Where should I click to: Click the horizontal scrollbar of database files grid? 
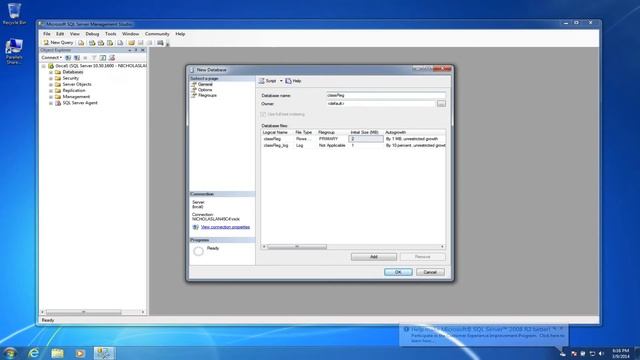click(353, 247)
